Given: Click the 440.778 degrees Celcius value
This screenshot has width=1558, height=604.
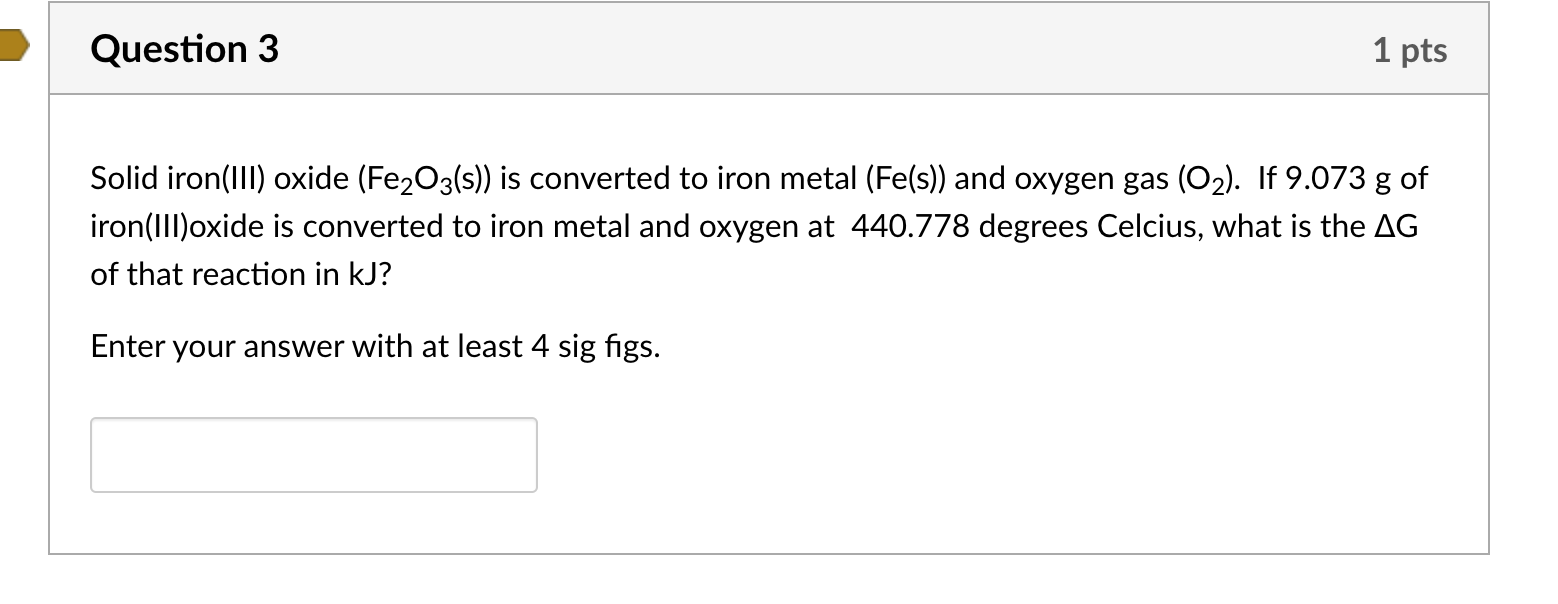Looking at the screenshot, I should tap(1018, 226).
